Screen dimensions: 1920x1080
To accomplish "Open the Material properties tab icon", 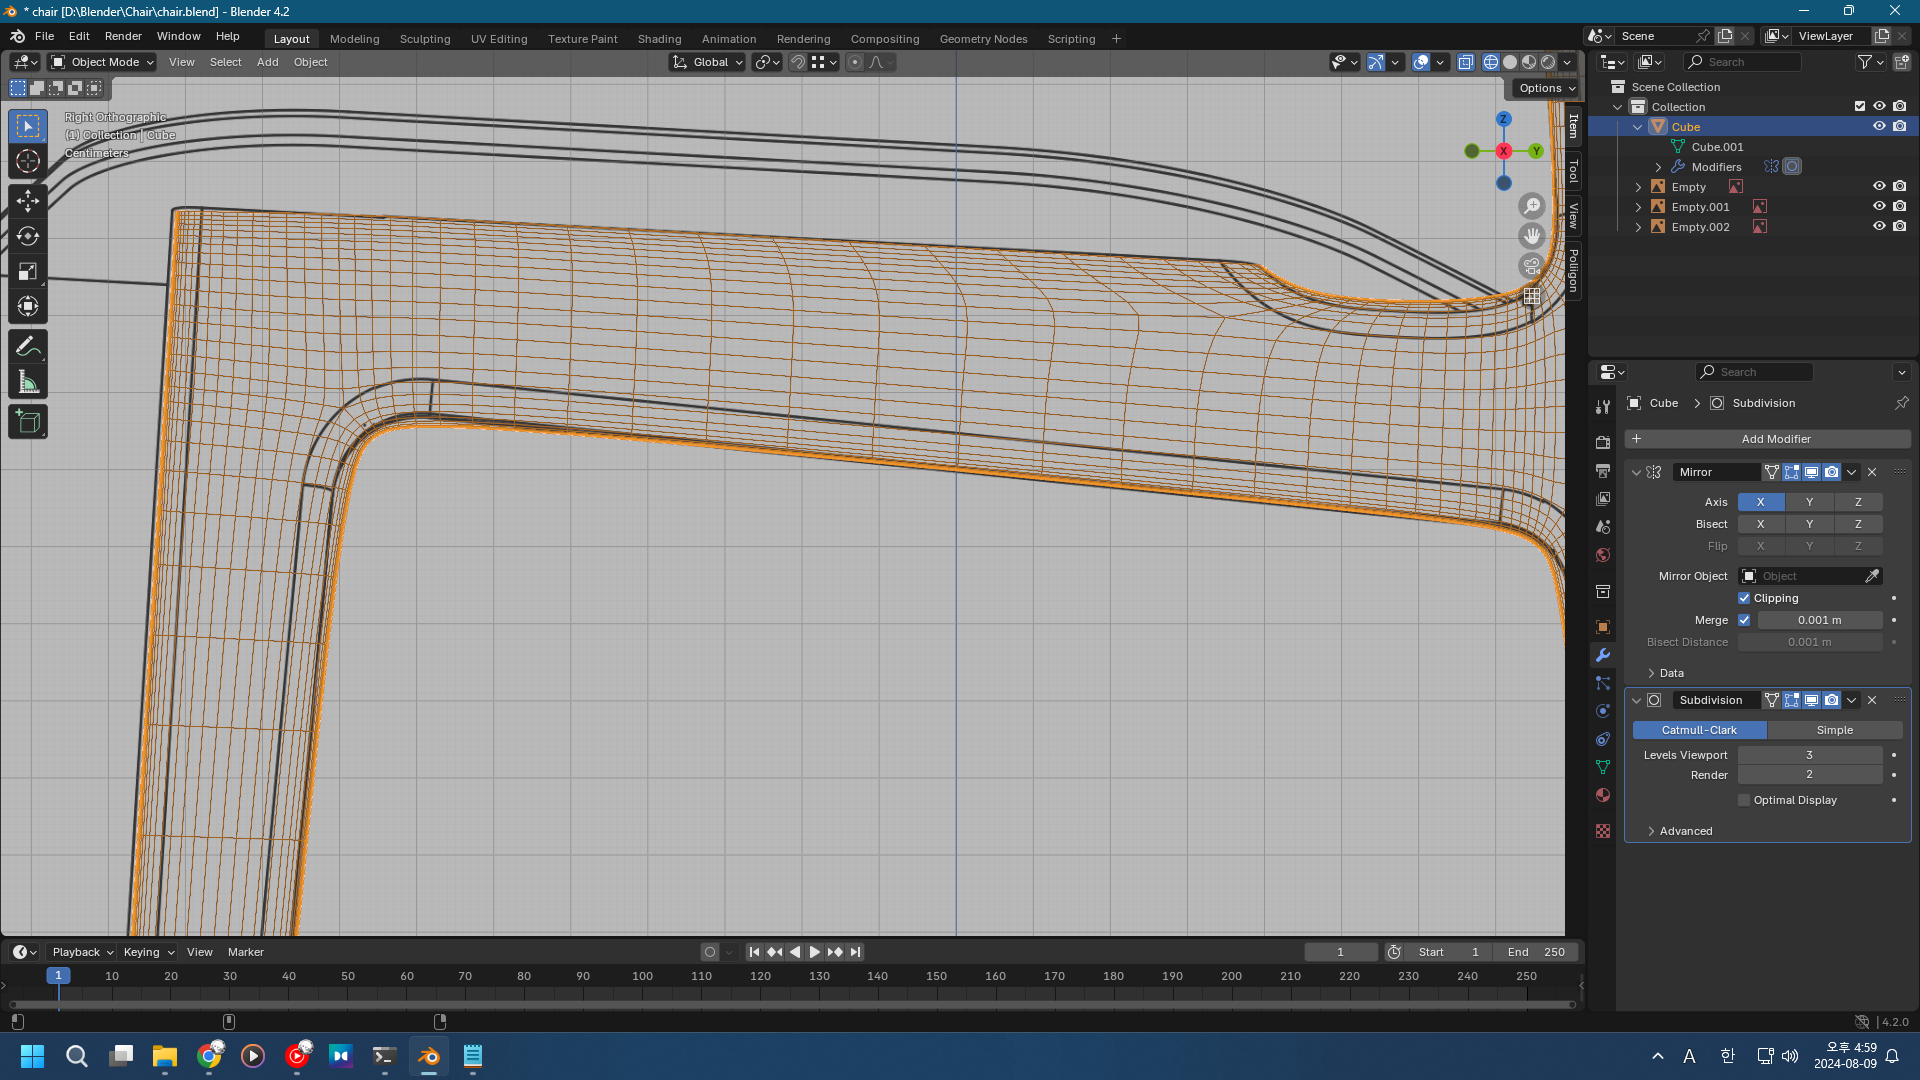I will tap(1603, 795).
